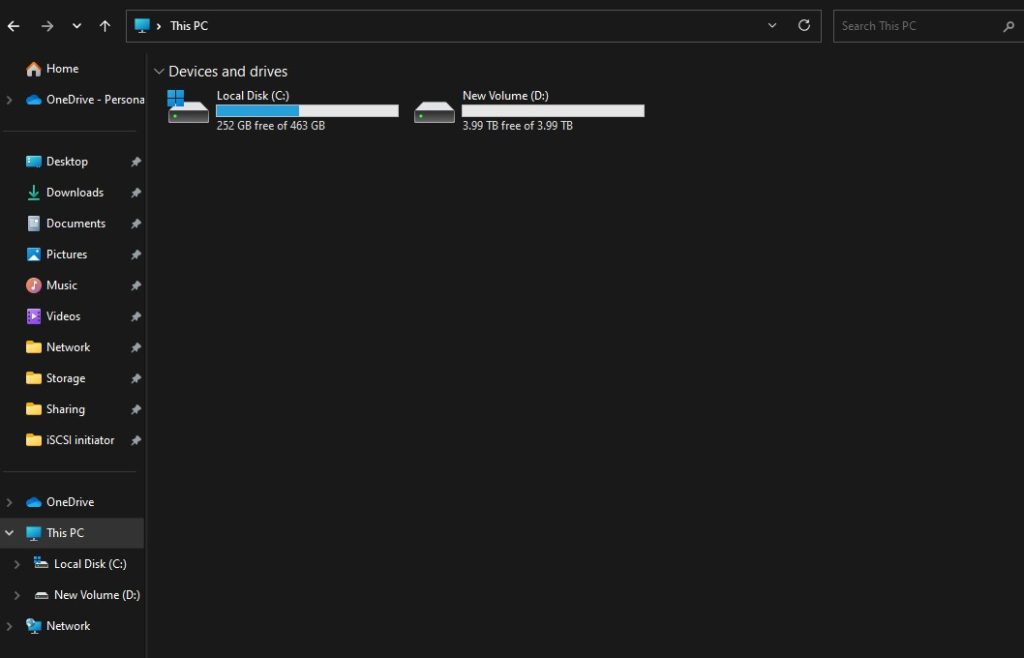Click the 3.99 TB free of 3.99 TB text

pyautogui.click(x=517, y=125)
